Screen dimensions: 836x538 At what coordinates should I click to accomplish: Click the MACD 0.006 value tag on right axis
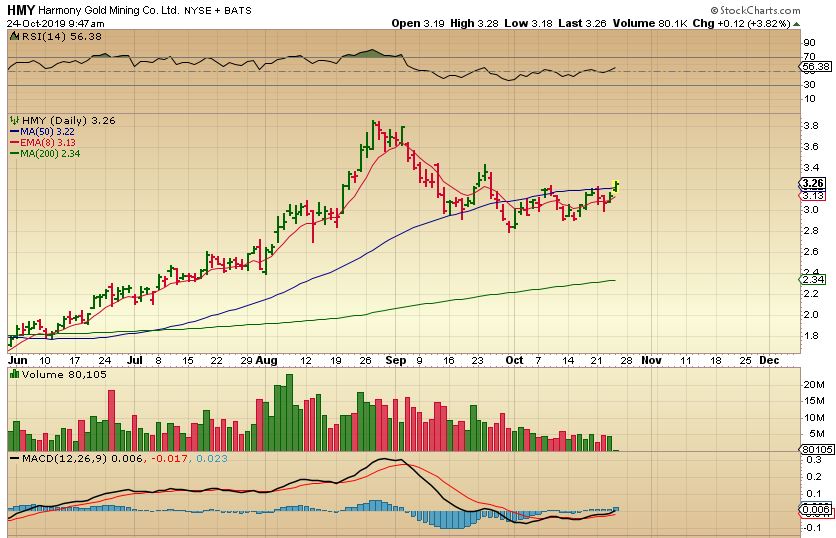point(816,509)
